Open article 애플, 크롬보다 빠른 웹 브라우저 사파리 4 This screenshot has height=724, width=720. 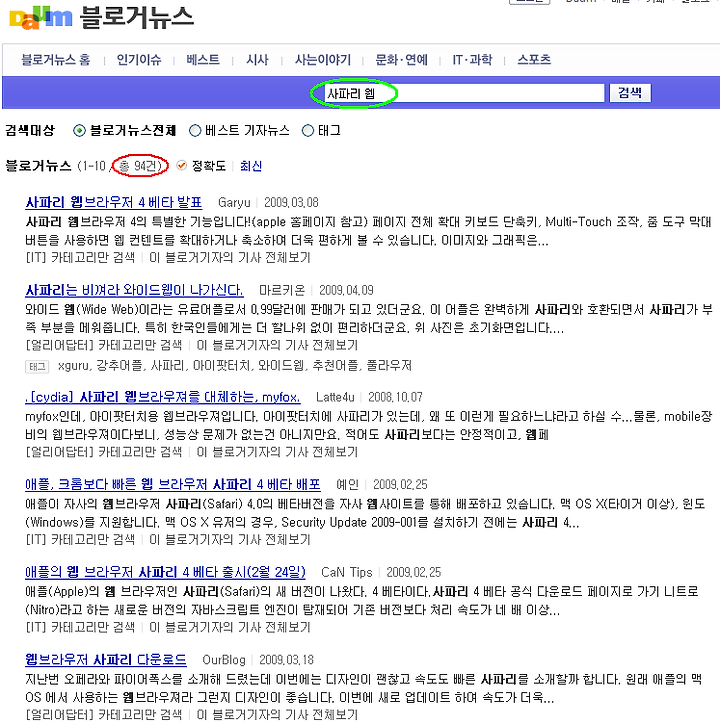[173, 485]
